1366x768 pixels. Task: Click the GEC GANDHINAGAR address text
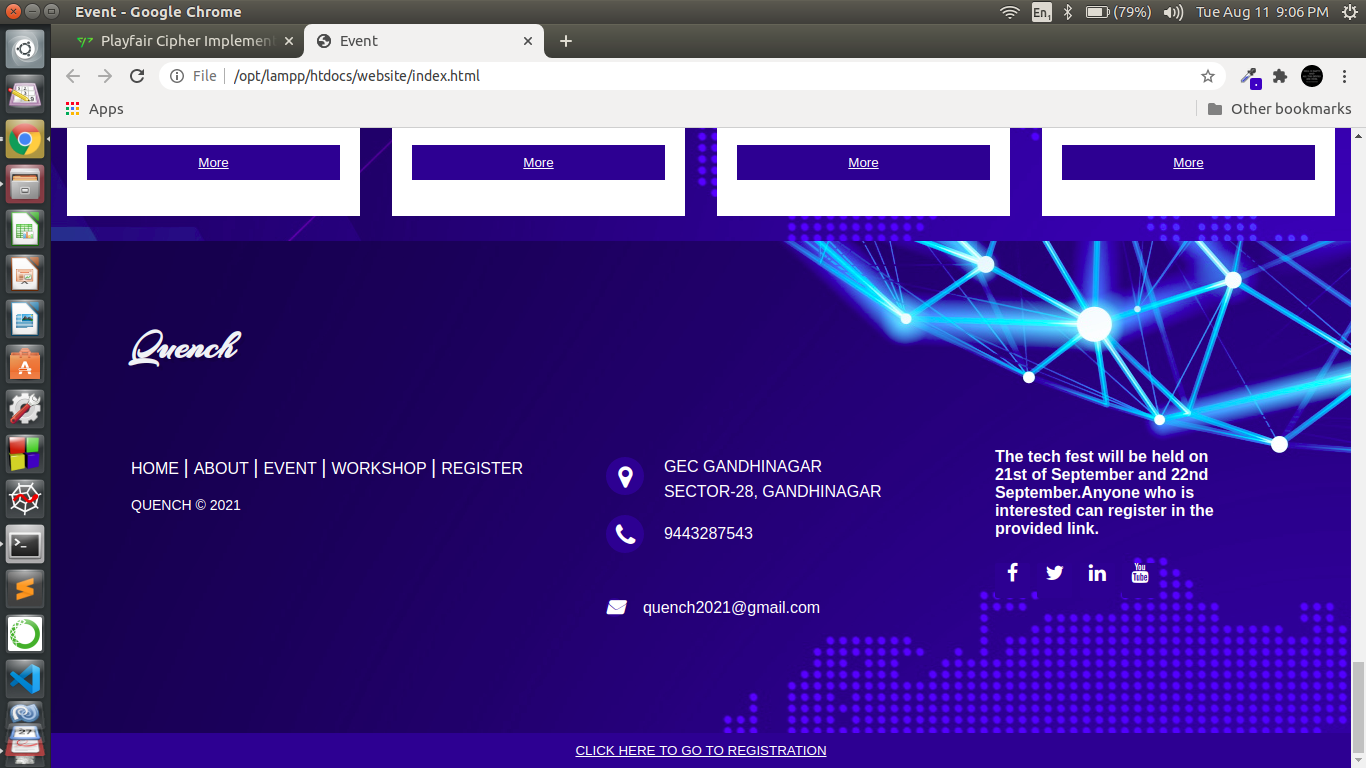pyautogui.click(x=743, y=466)
